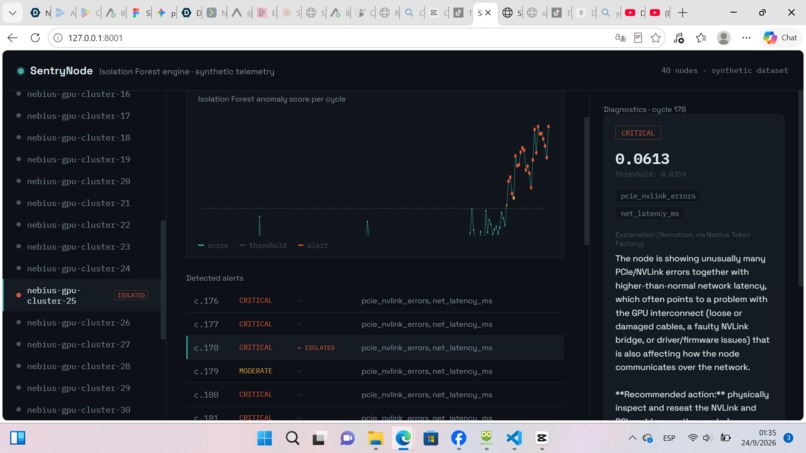This screenshot has width=806, height=453.
Task: Open the browser profile avatar
Action: click(x=724, y=38)
